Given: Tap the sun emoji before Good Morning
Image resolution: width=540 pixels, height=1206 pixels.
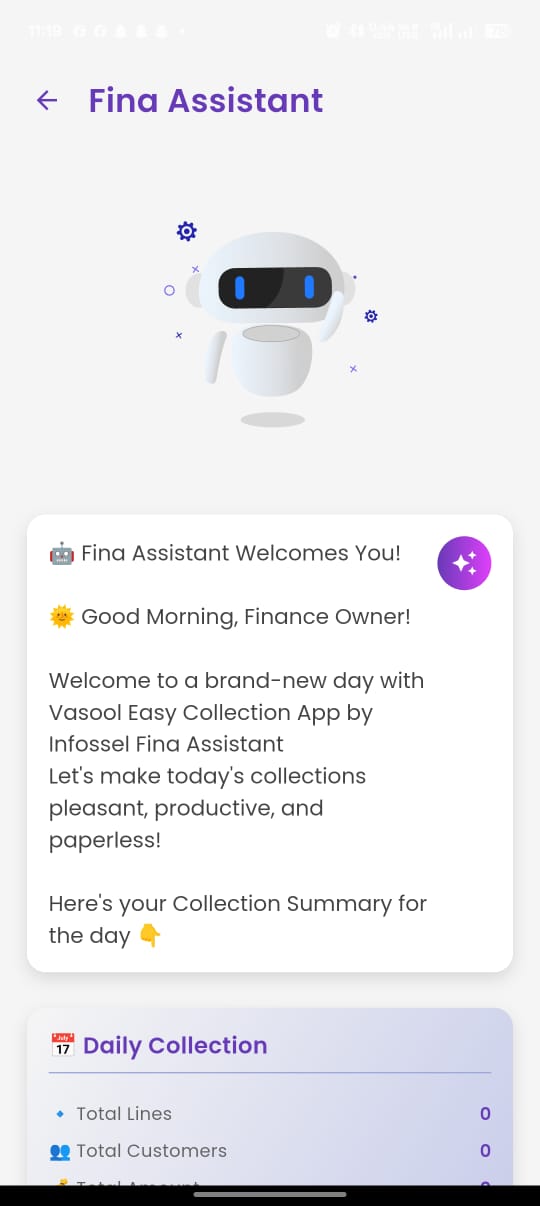Looking at the screenshot, I should coord(61,617).
